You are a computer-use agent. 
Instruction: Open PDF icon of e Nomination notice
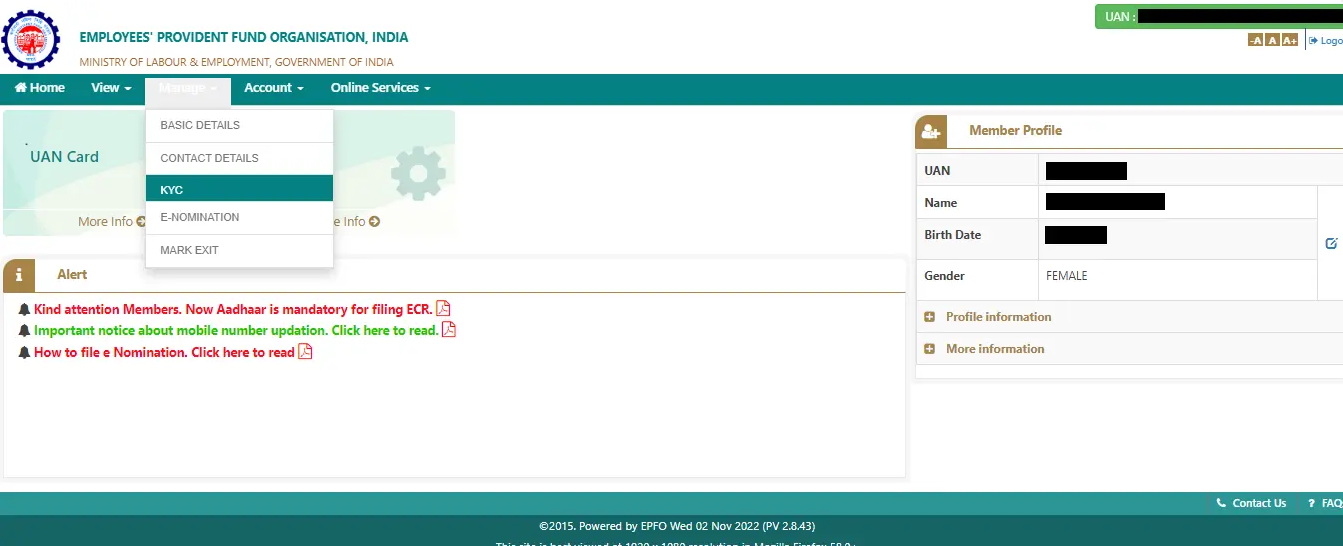305,351
